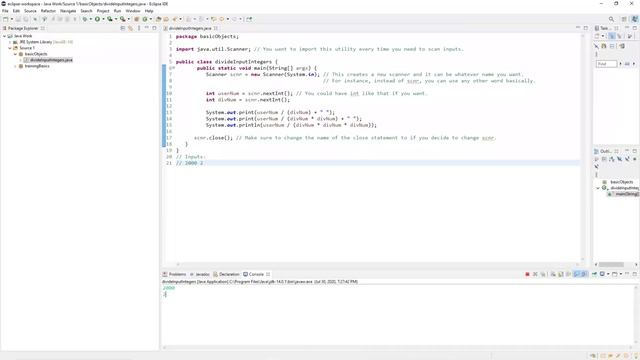The width and height of the screenshot is (640, 360).
Task: Click the New file toolbar icon
Action: coord(5,19)
